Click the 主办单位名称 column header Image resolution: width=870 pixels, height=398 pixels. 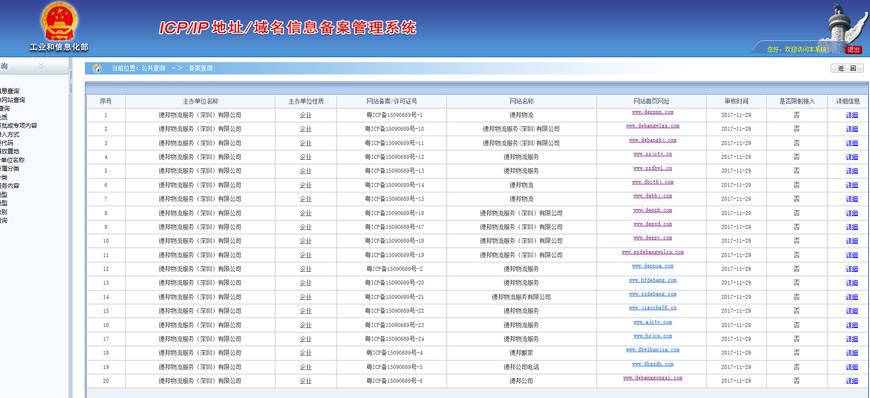[x=200, y=102]
